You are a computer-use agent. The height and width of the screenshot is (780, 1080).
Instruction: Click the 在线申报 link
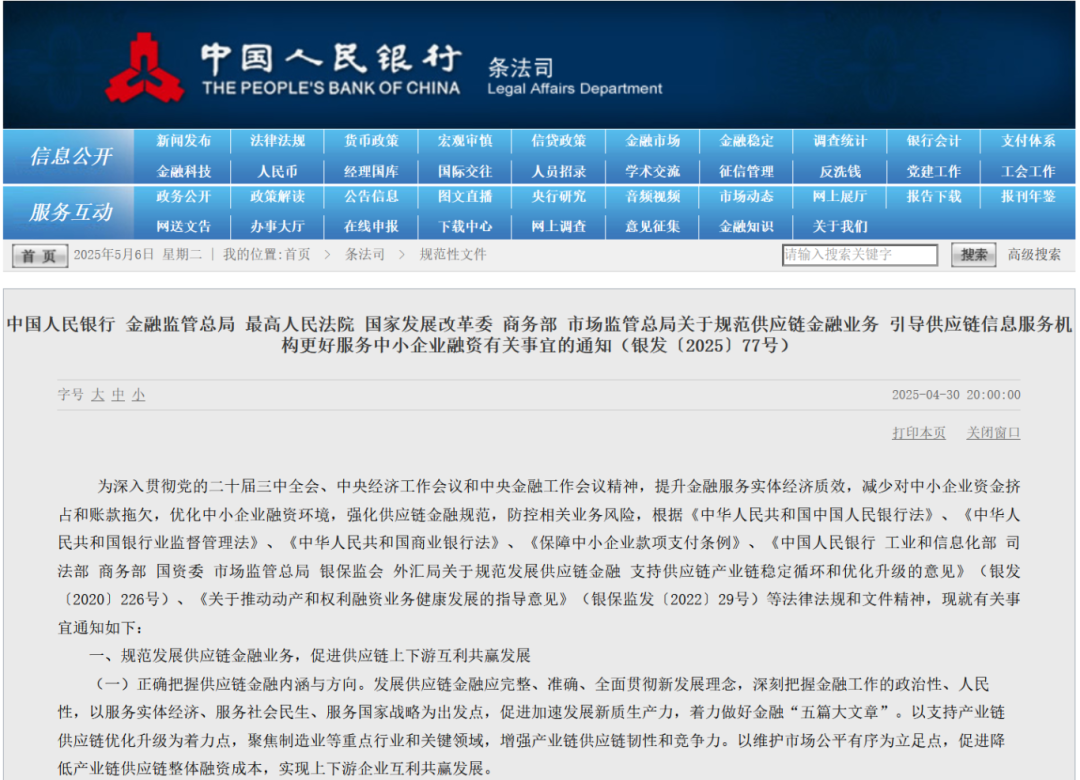[x=371, y=227]
